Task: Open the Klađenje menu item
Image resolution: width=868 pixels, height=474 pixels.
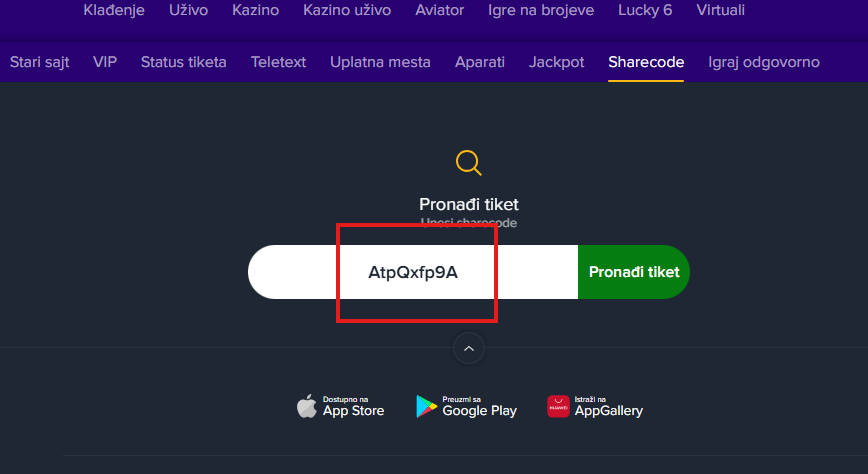Action: (x=114, y=11)
